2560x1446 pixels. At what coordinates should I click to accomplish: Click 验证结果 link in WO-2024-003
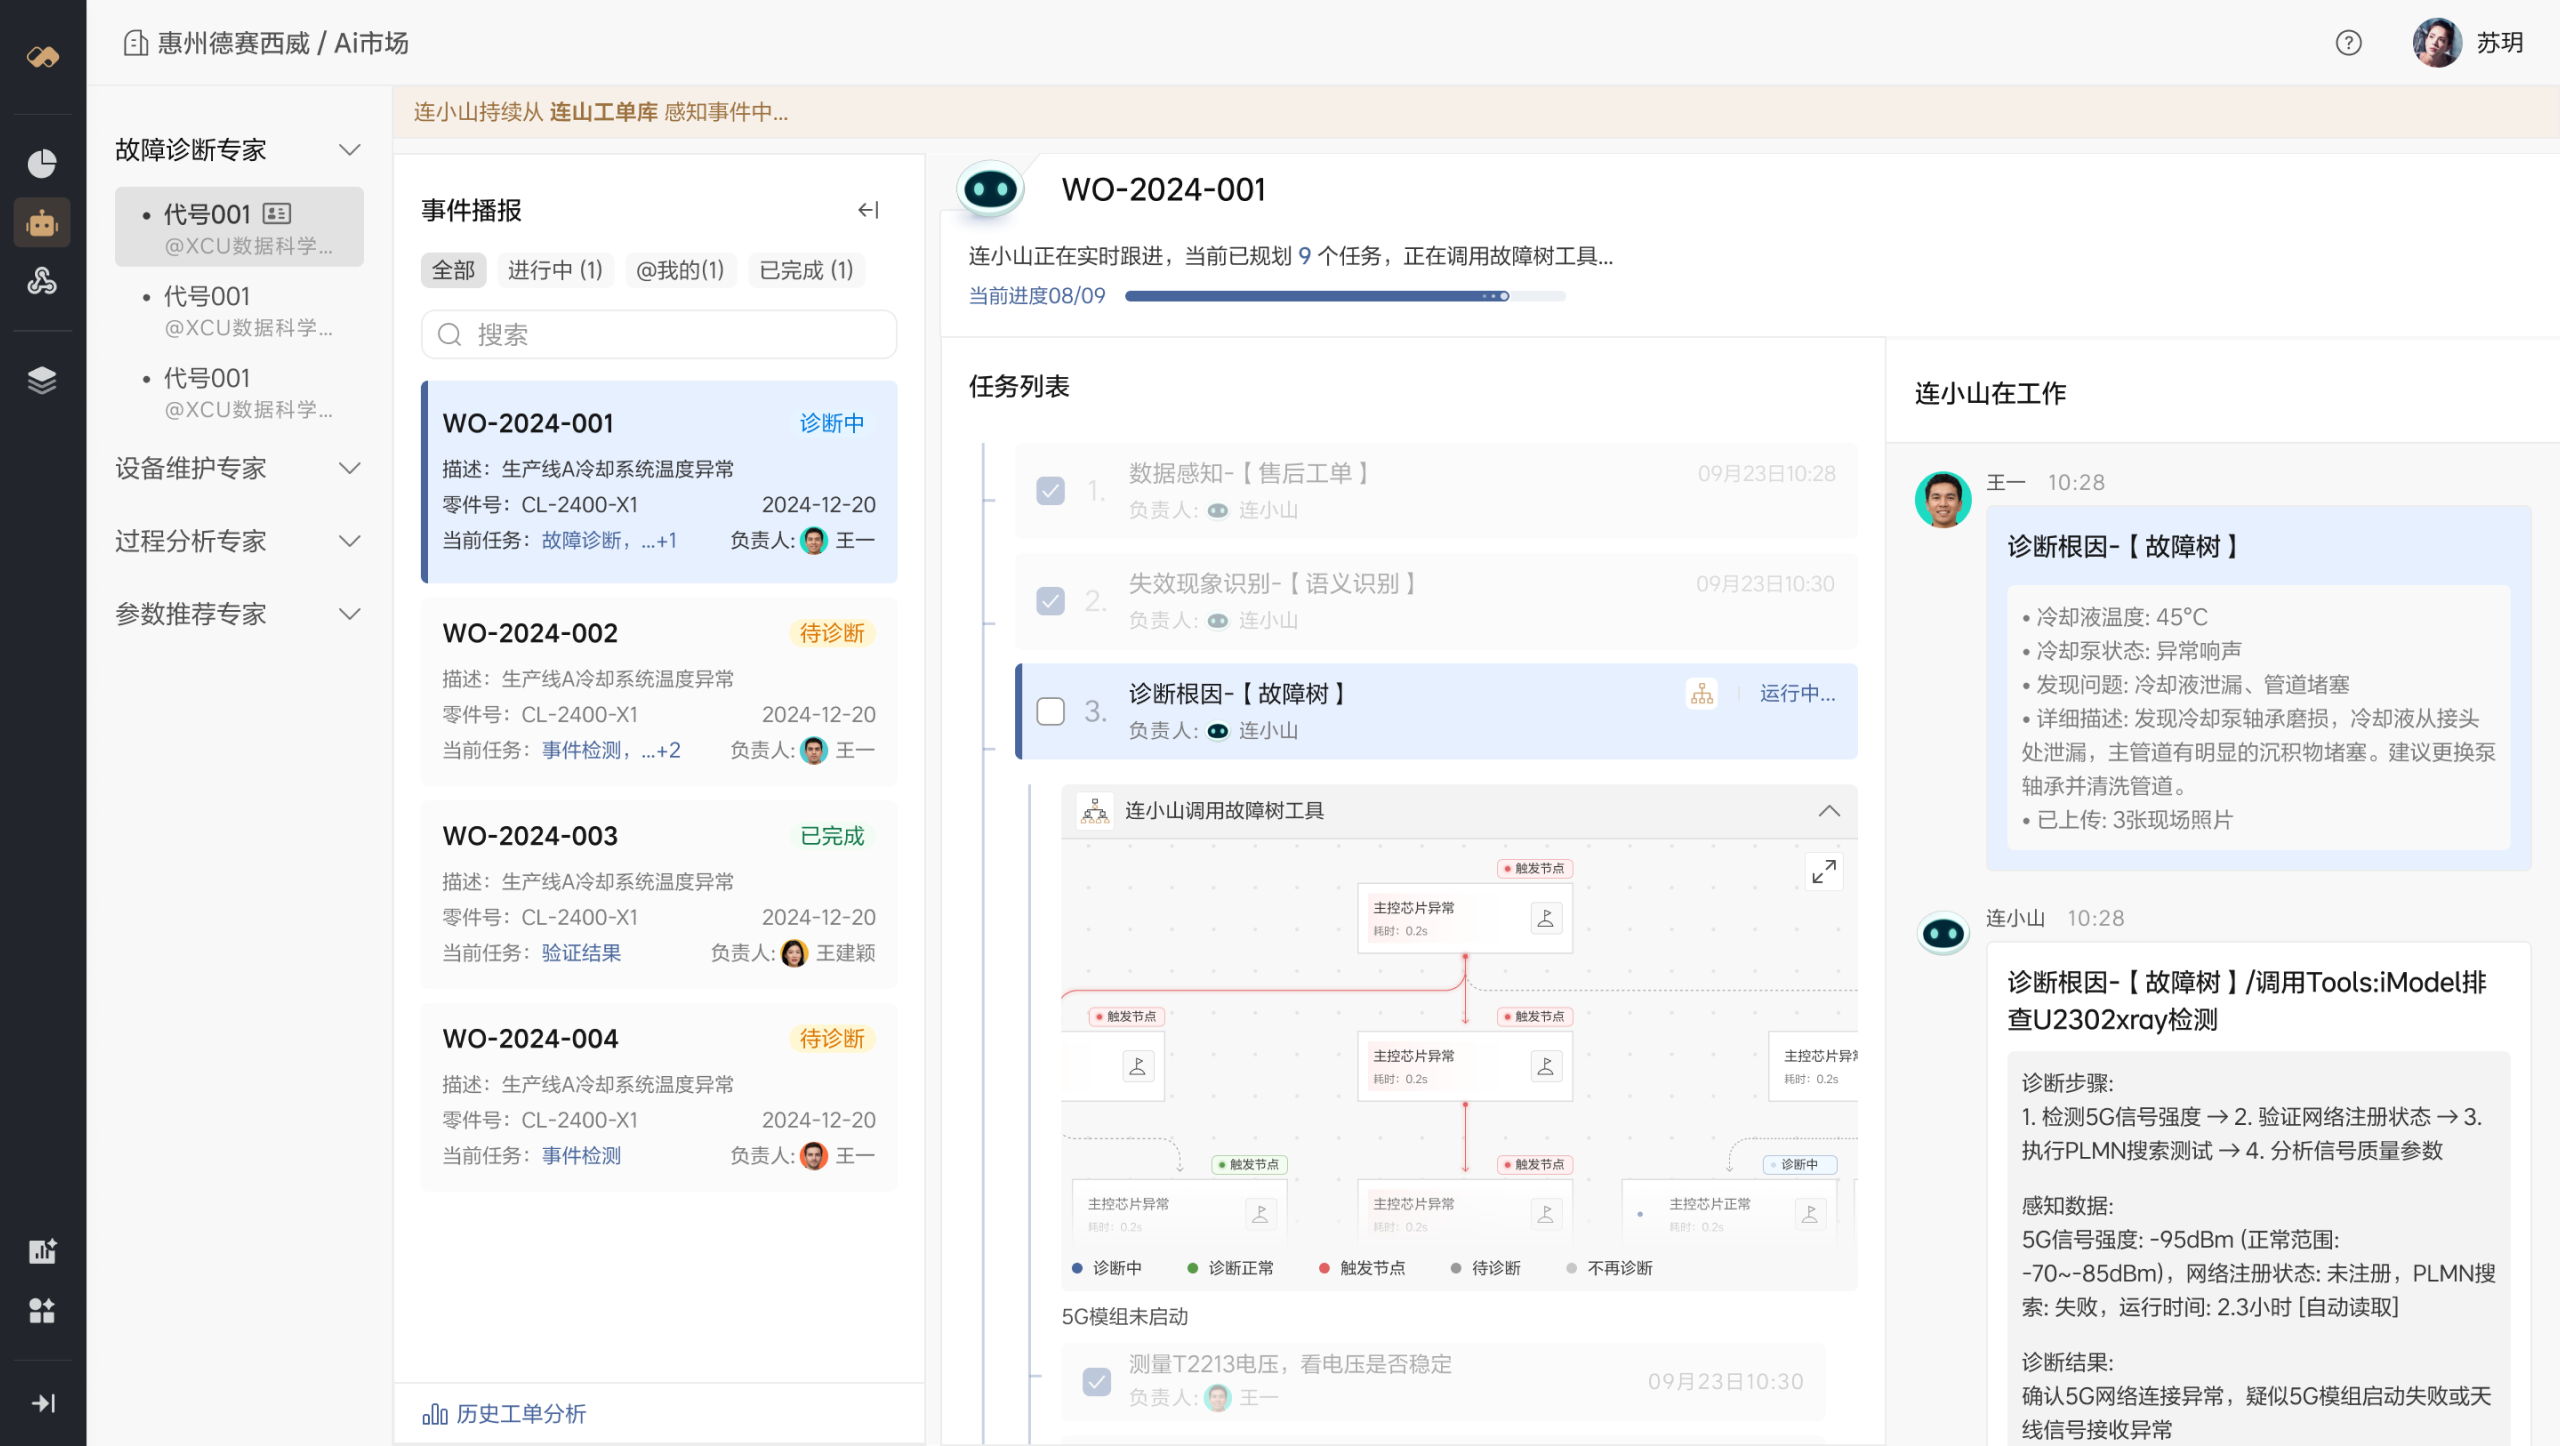[x=581, y=953]
